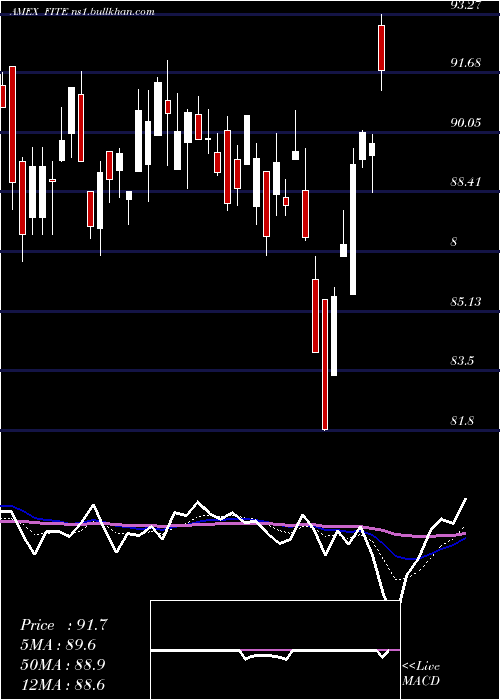Select the 88.41 price axis label
The height and width of the screenshot is (700, 500).
point(466,182)
